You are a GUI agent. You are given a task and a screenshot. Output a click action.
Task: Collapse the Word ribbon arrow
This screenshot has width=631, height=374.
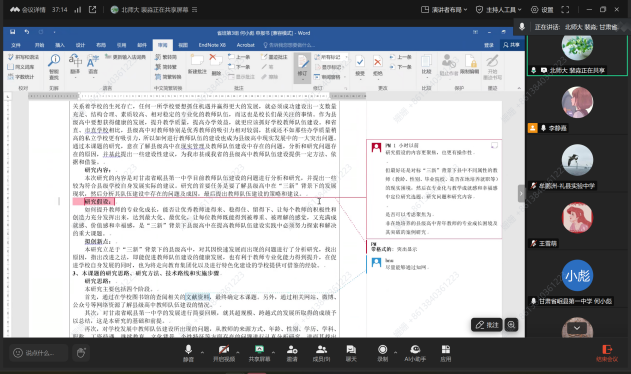tap(519, 88)
